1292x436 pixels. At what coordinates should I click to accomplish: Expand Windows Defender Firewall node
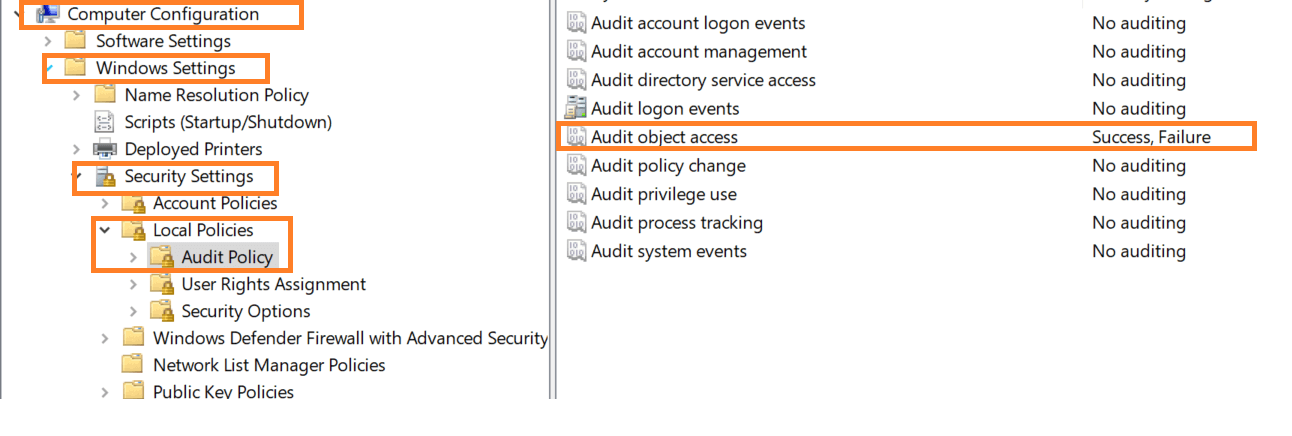[x=104, y=338]
